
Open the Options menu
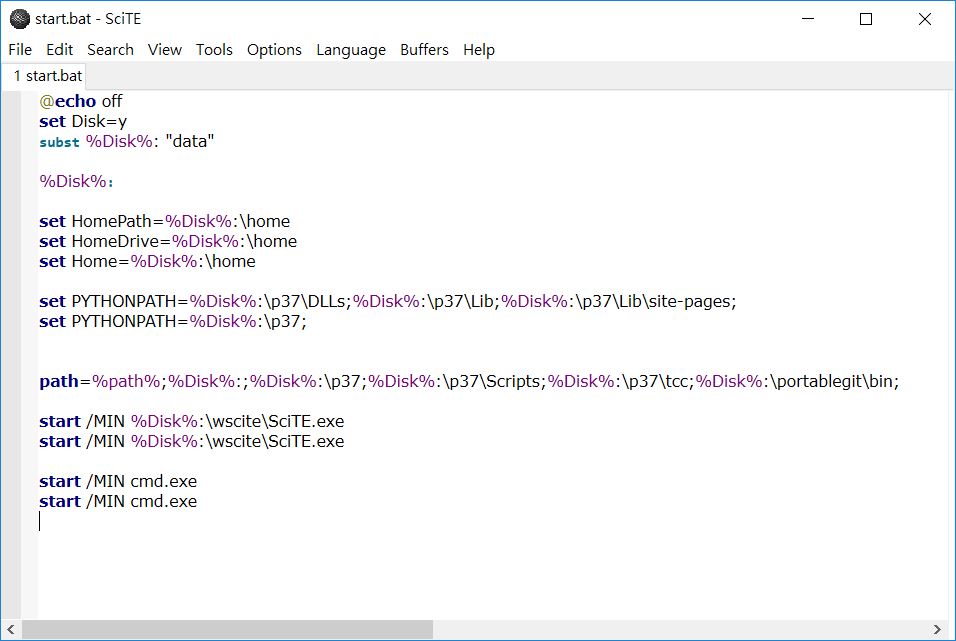[x=274, y=49]
